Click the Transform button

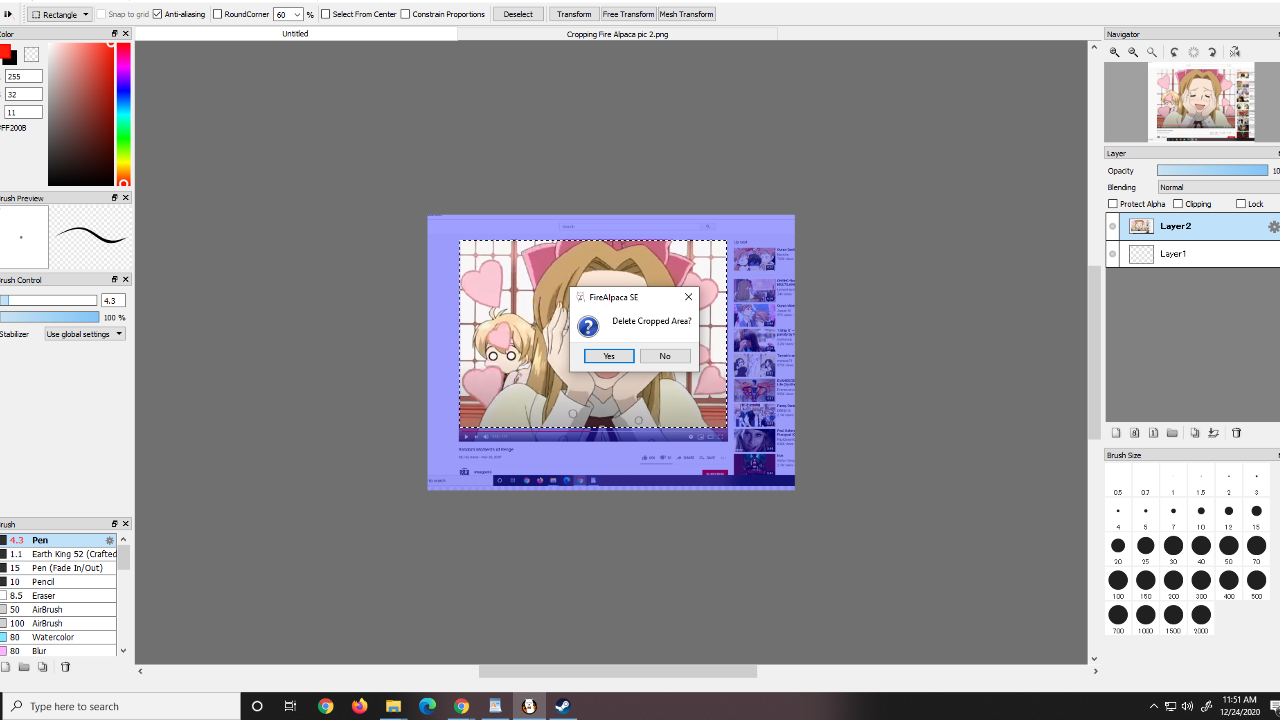574,14
